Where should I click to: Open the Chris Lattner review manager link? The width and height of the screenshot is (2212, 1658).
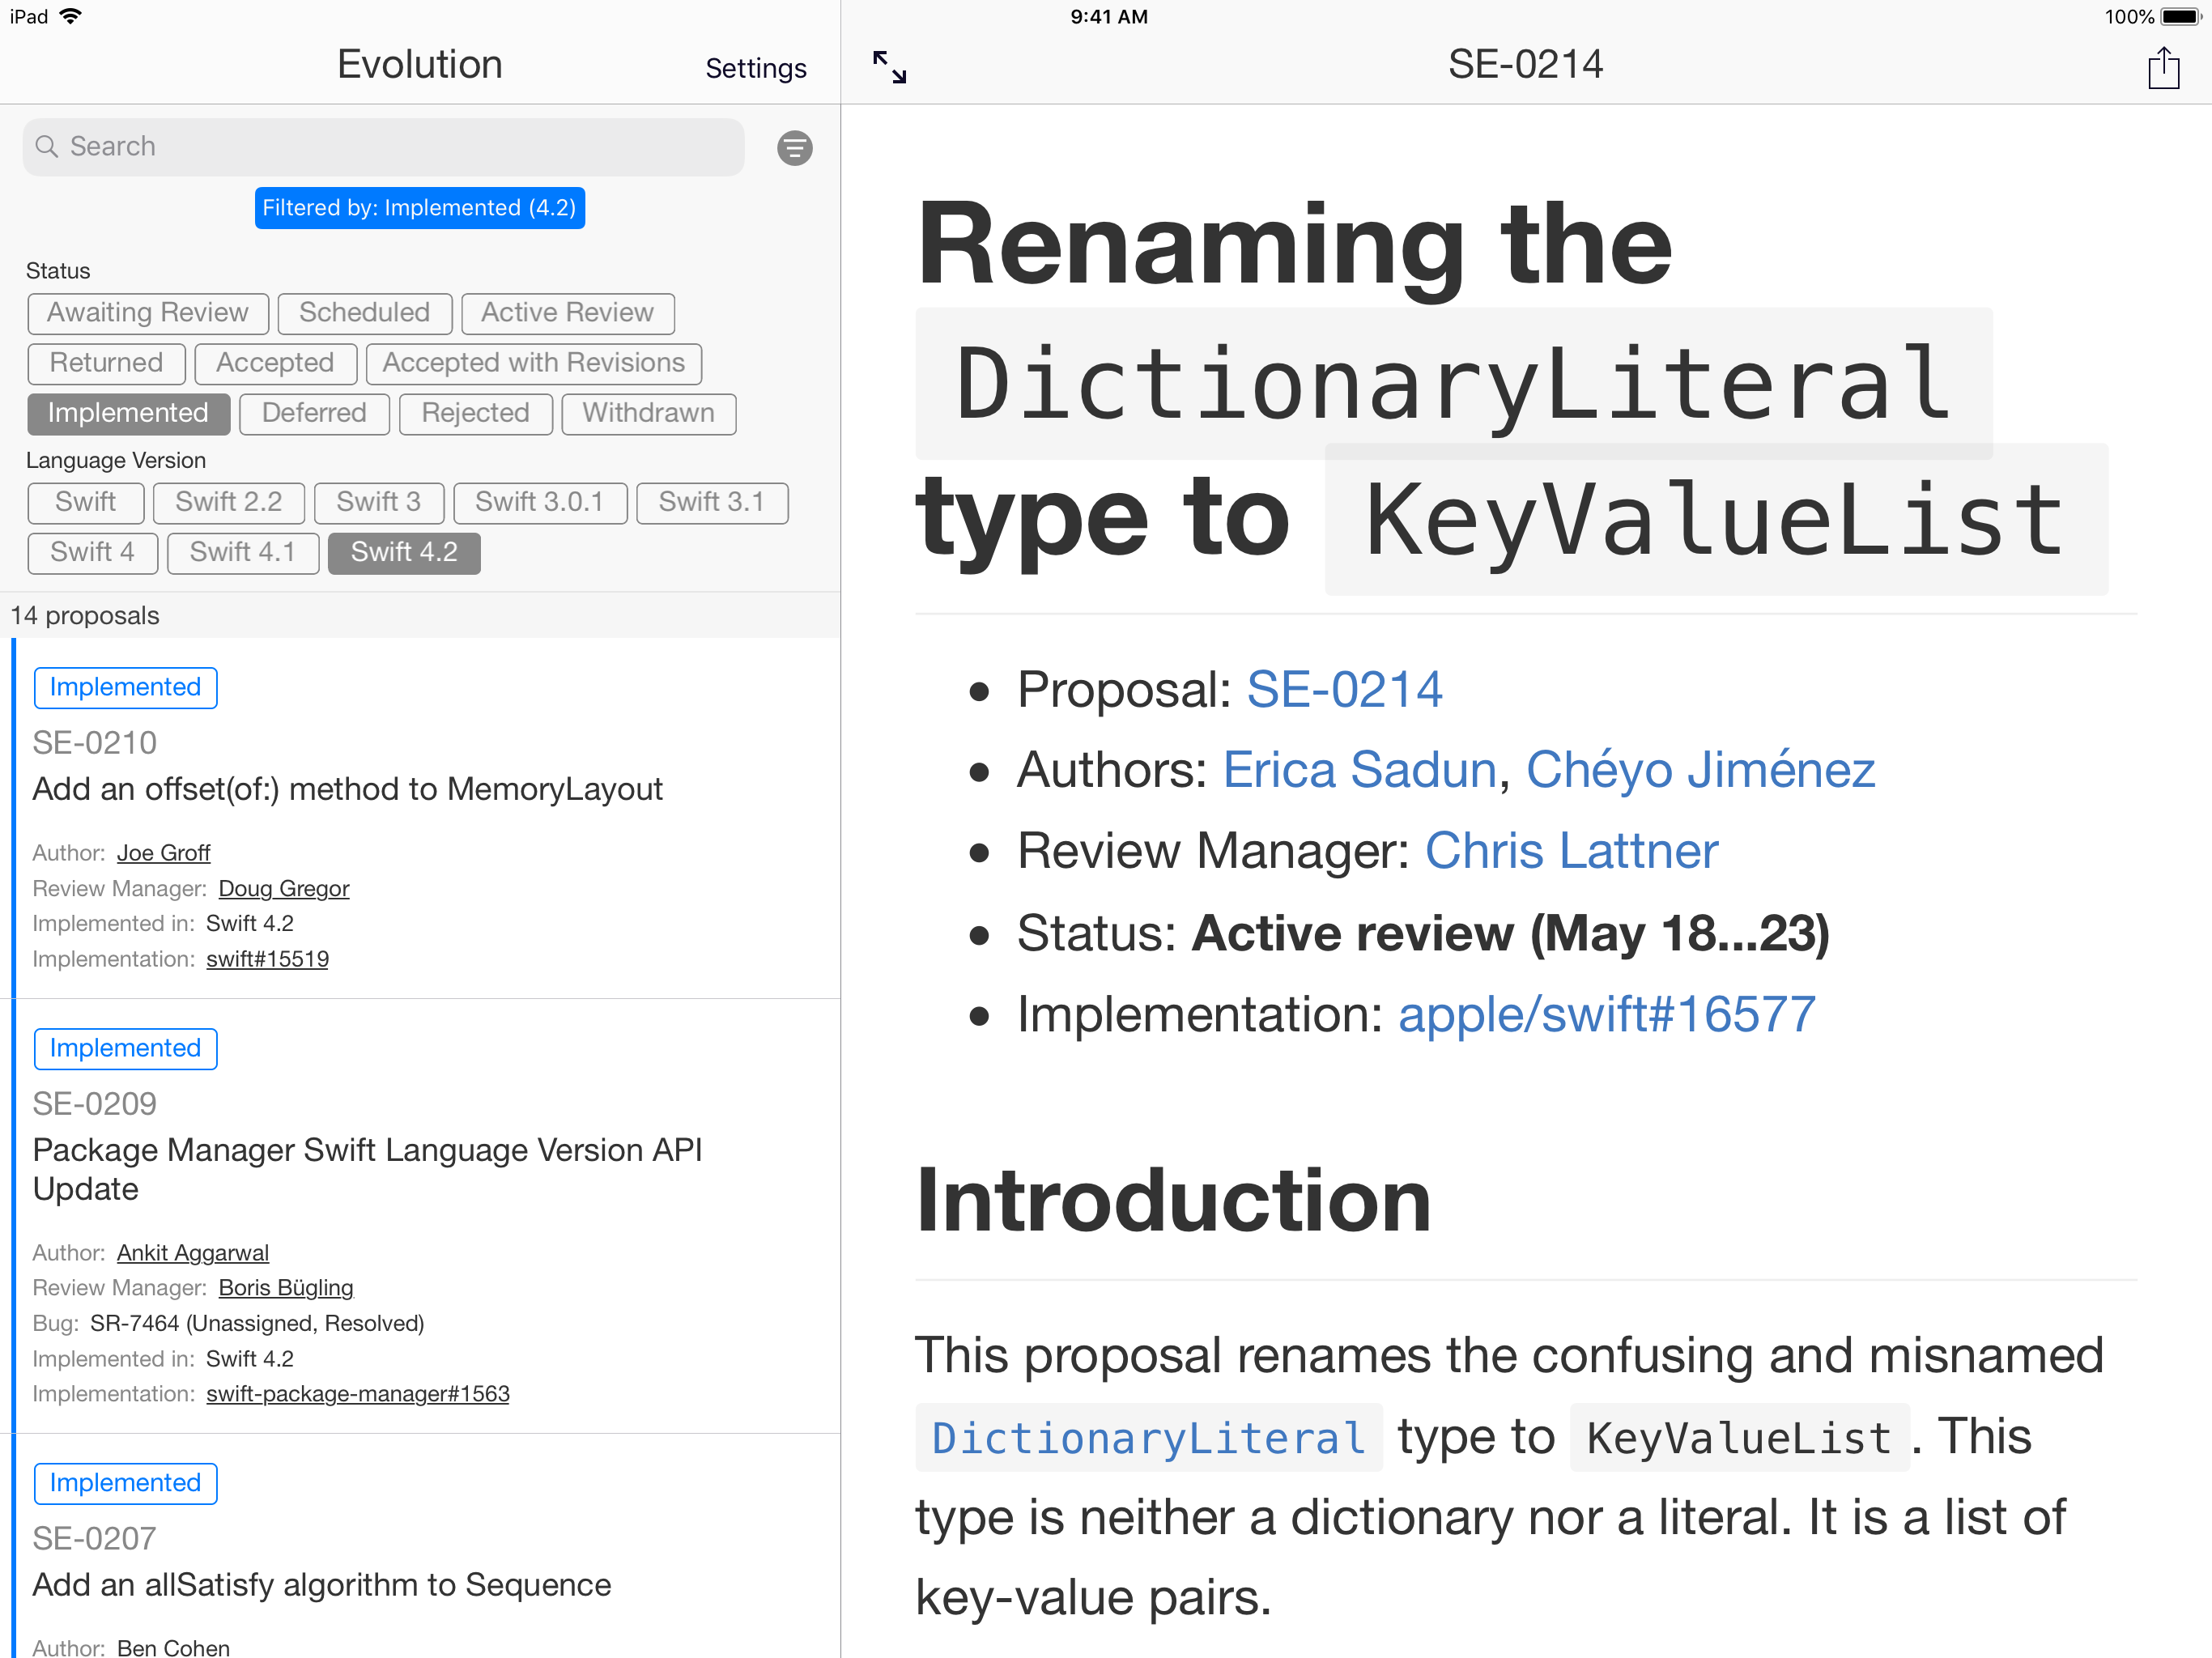1570,851
